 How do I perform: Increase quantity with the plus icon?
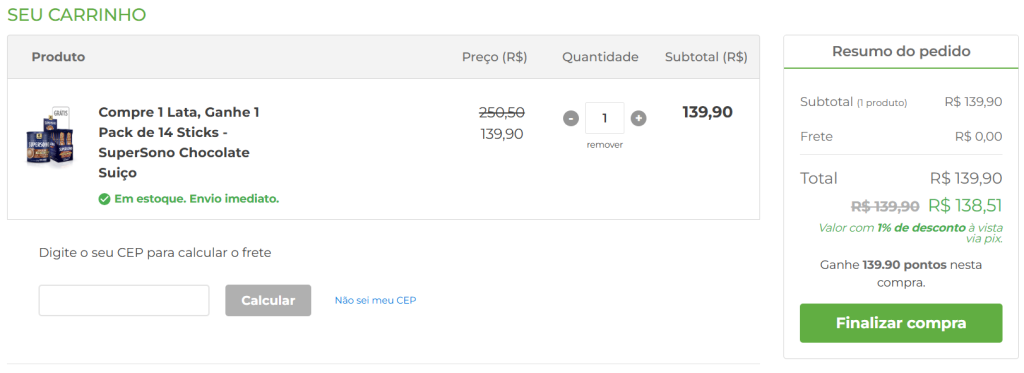click(x=639, y=118)
